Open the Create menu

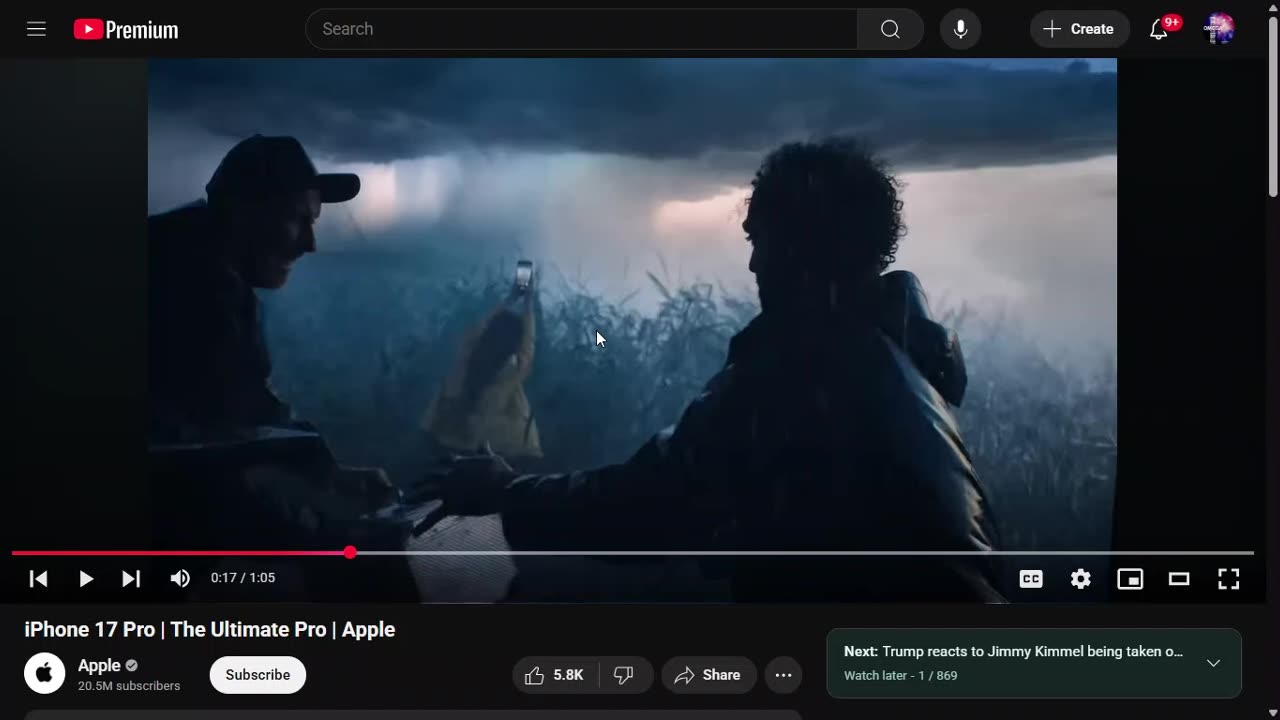point(1079,29)
